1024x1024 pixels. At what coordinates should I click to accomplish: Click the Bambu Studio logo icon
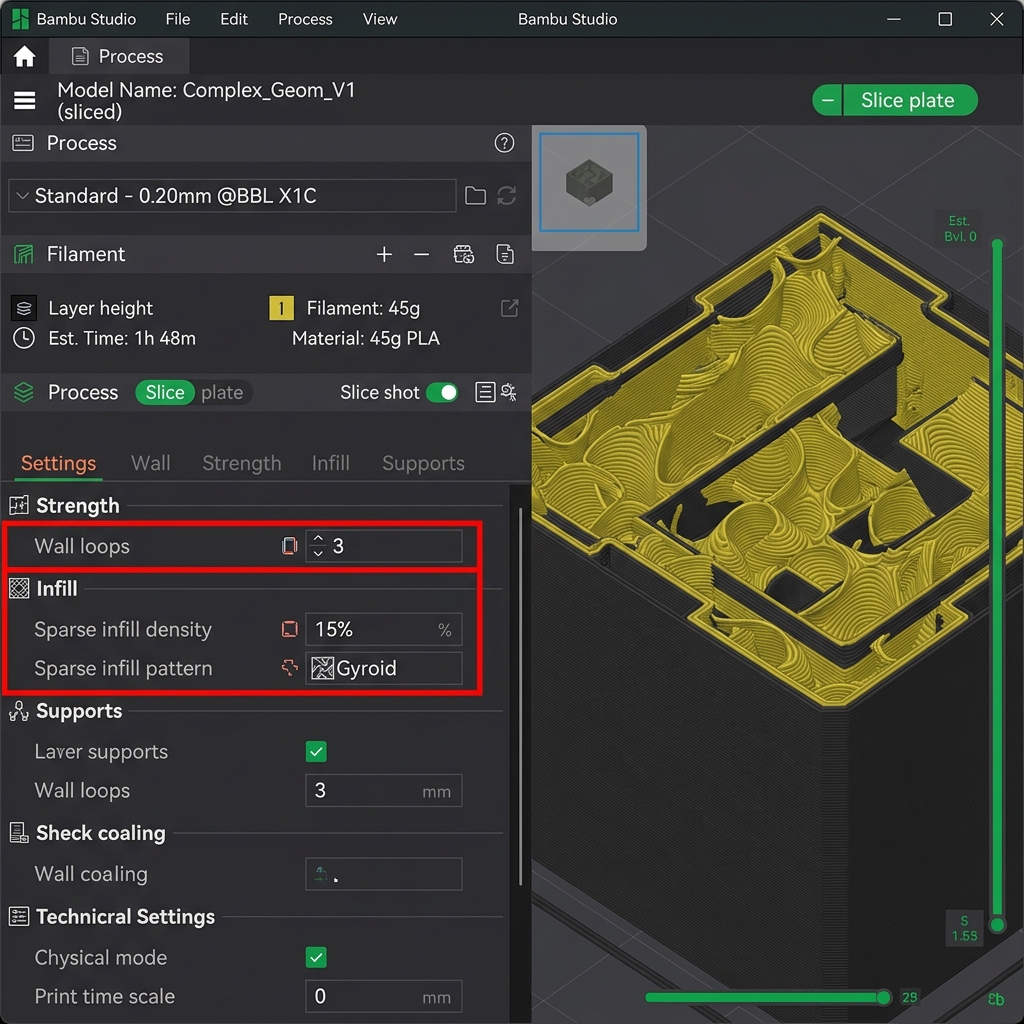coord(20,19)
